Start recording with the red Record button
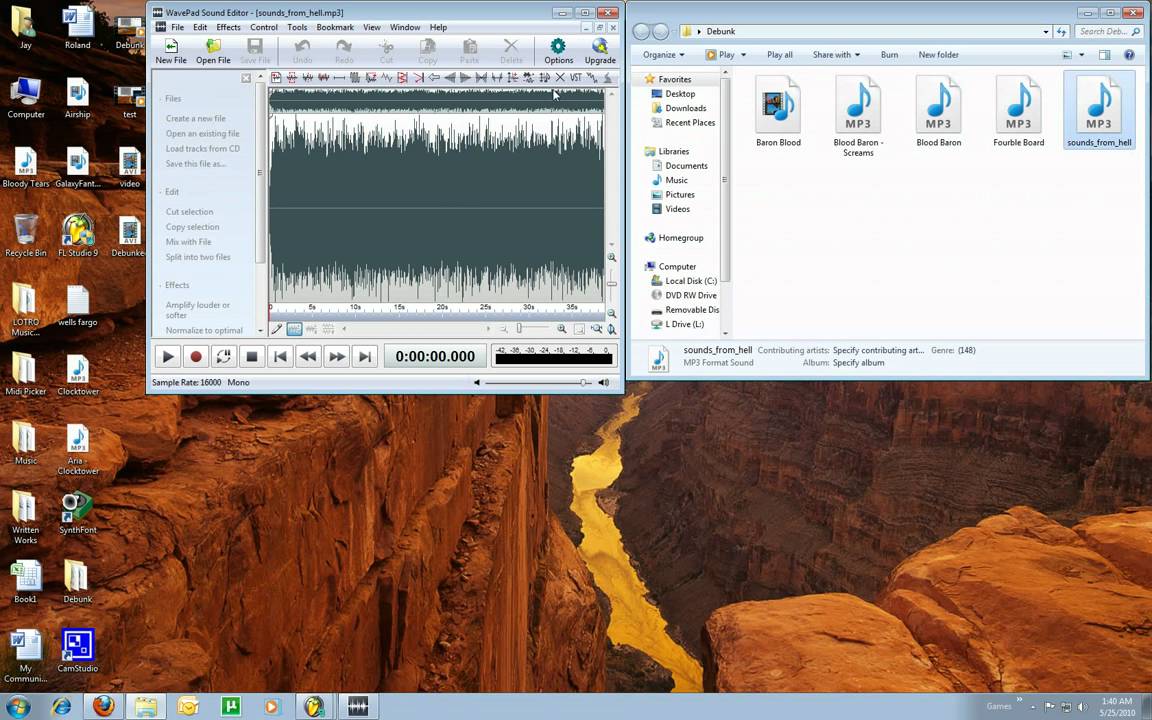Image resolution: width=1152 pixels, height=720 pixels. (x=195, y=356)
